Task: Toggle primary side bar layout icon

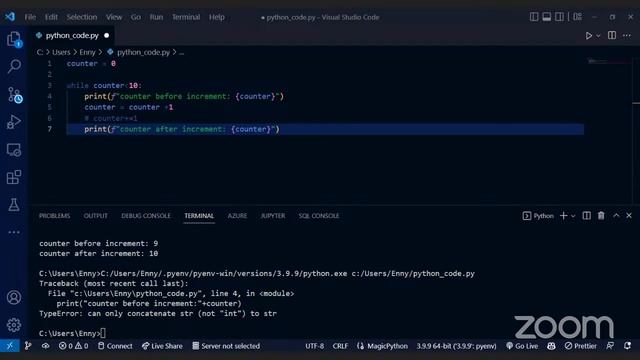Action: click(x=534, y=17)
